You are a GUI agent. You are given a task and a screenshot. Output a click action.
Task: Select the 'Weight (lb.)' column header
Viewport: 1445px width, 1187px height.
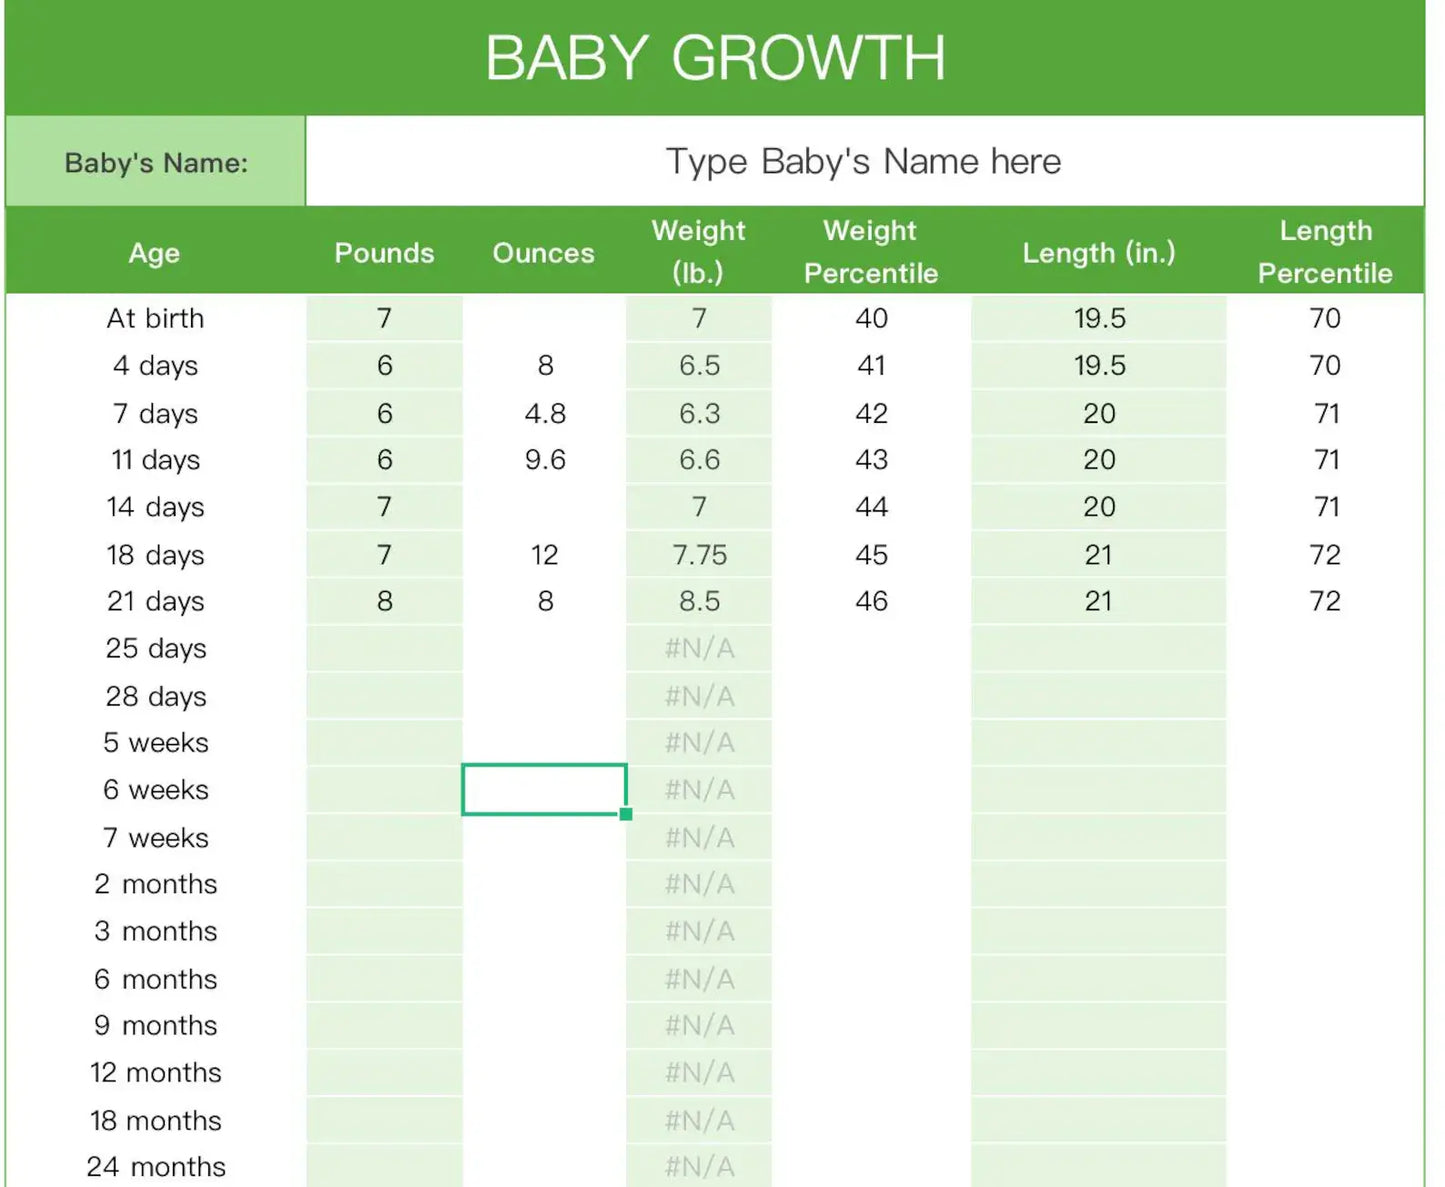pos(698,252)
